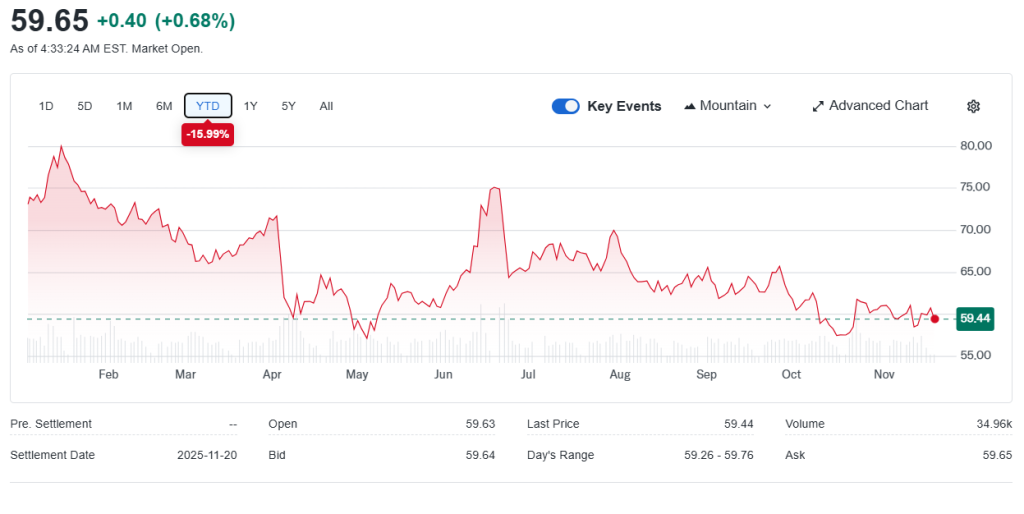Click the Volume label
This screenshot has width=1024, height=514.
click(805, 424)
